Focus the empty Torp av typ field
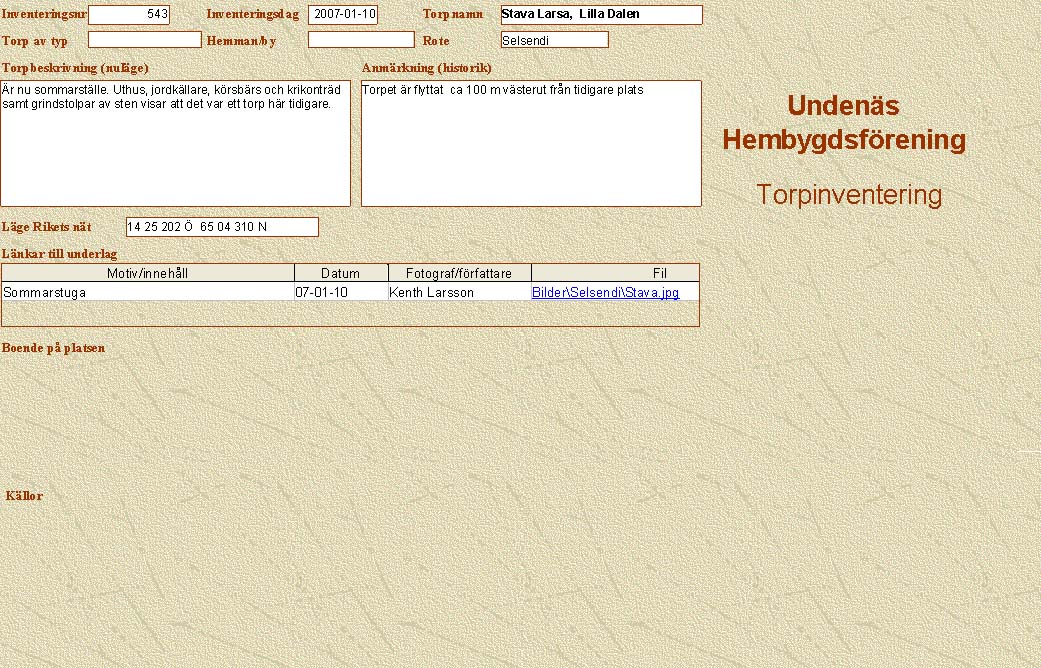Screen dimensions: 1041x668 pos(145,40)
